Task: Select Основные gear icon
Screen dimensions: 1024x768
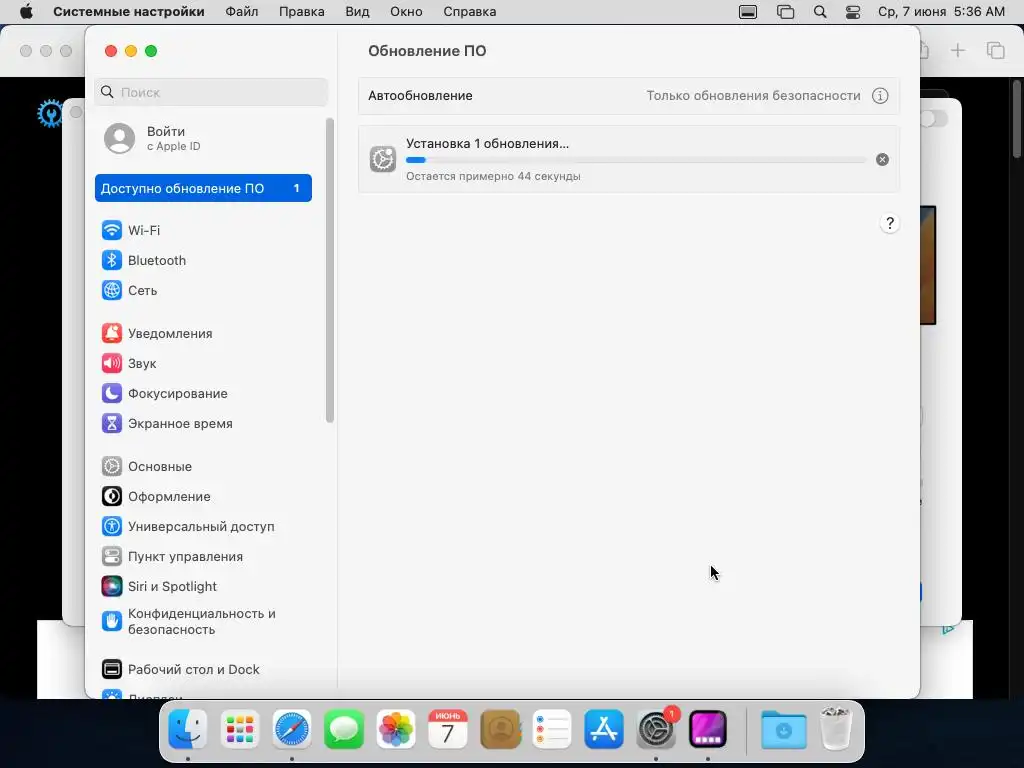Action: (x=112, y=466)
